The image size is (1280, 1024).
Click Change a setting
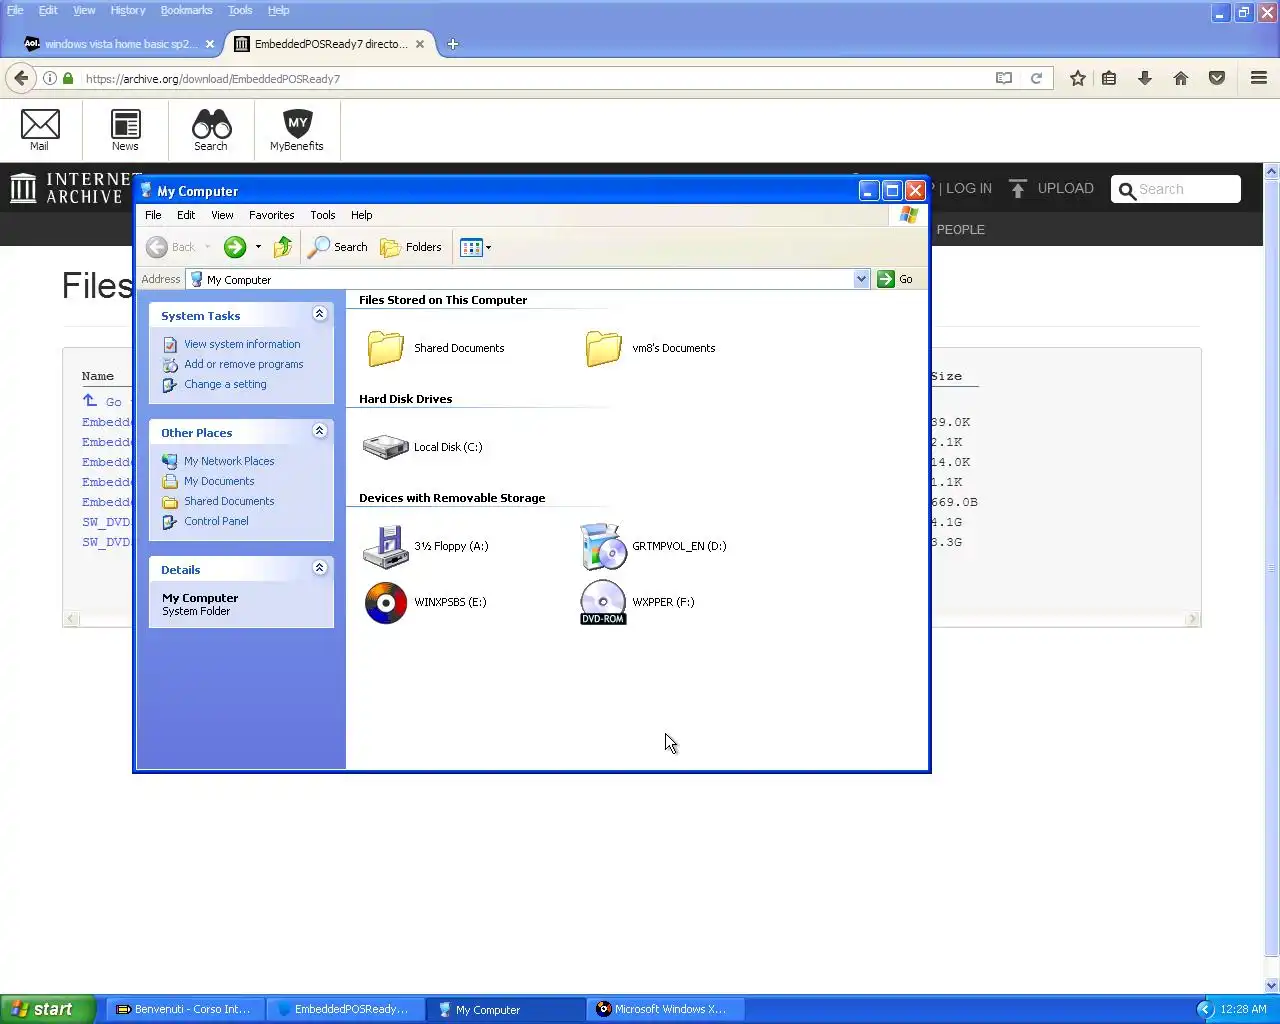(x=225, y=384)
